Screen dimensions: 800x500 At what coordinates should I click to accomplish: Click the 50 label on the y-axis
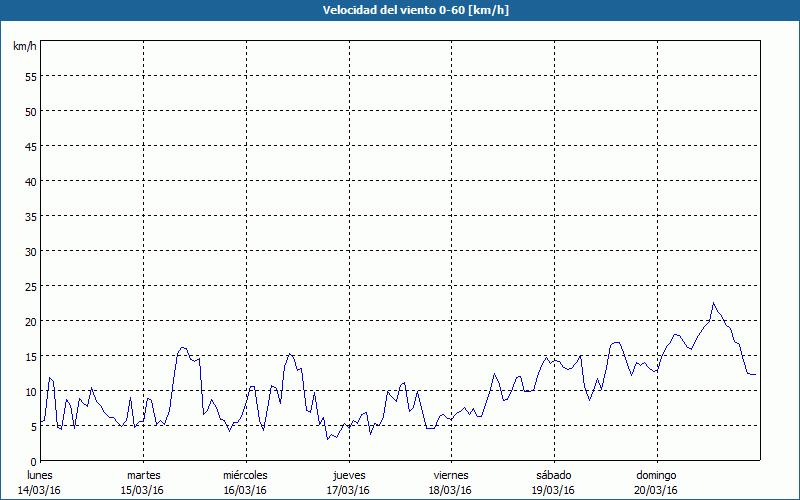30,111
